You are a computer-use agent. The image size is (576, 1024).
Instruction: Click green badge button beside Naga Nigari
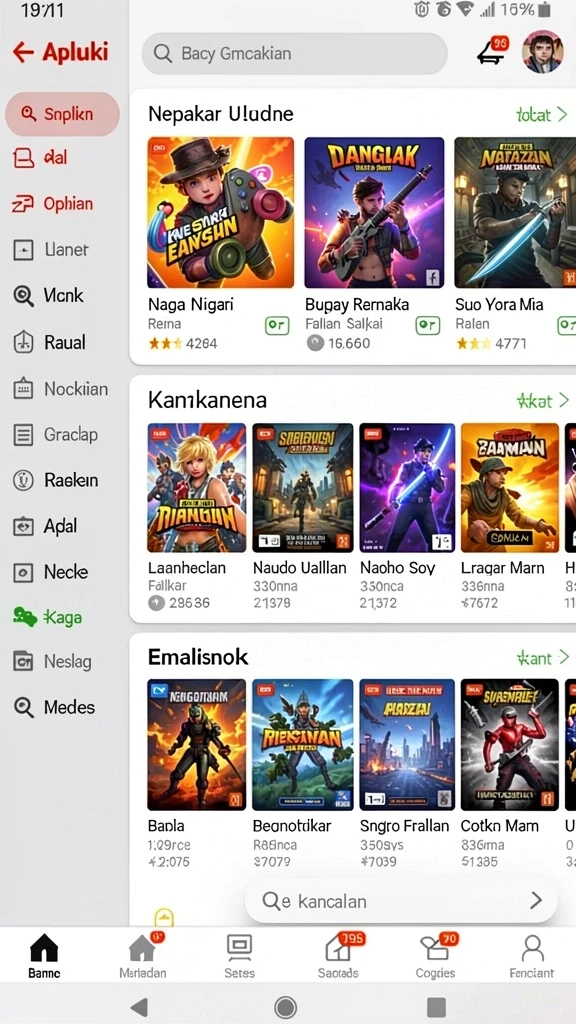coord(277,325)
